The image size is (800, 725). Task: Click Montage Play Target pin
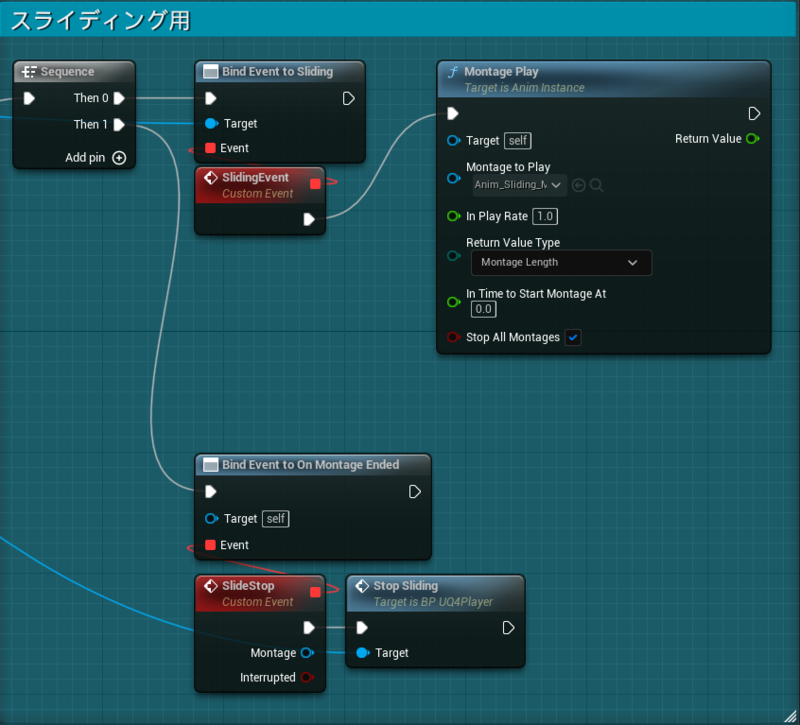click(x=454, y=140)
